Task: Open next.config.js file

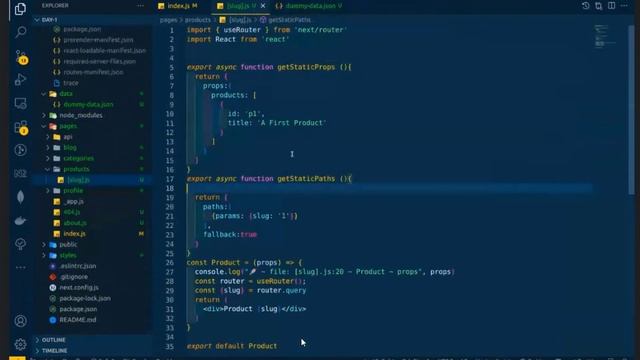Action: click(x=79, y=287)
